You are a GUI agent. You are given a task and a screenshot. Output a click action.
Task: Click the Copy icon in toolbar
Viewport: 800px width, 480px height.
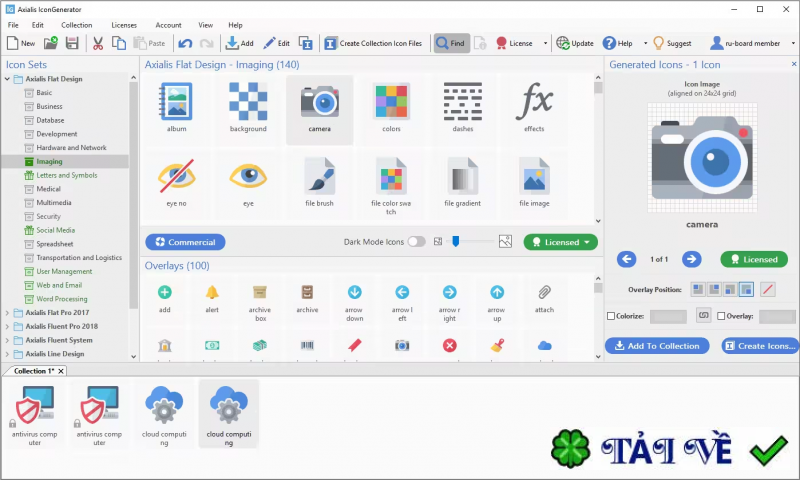pos(119,43)
